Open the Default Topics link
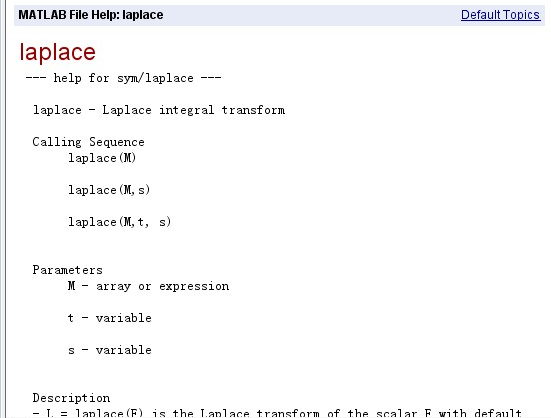The image size is (551, 418). 500,15
